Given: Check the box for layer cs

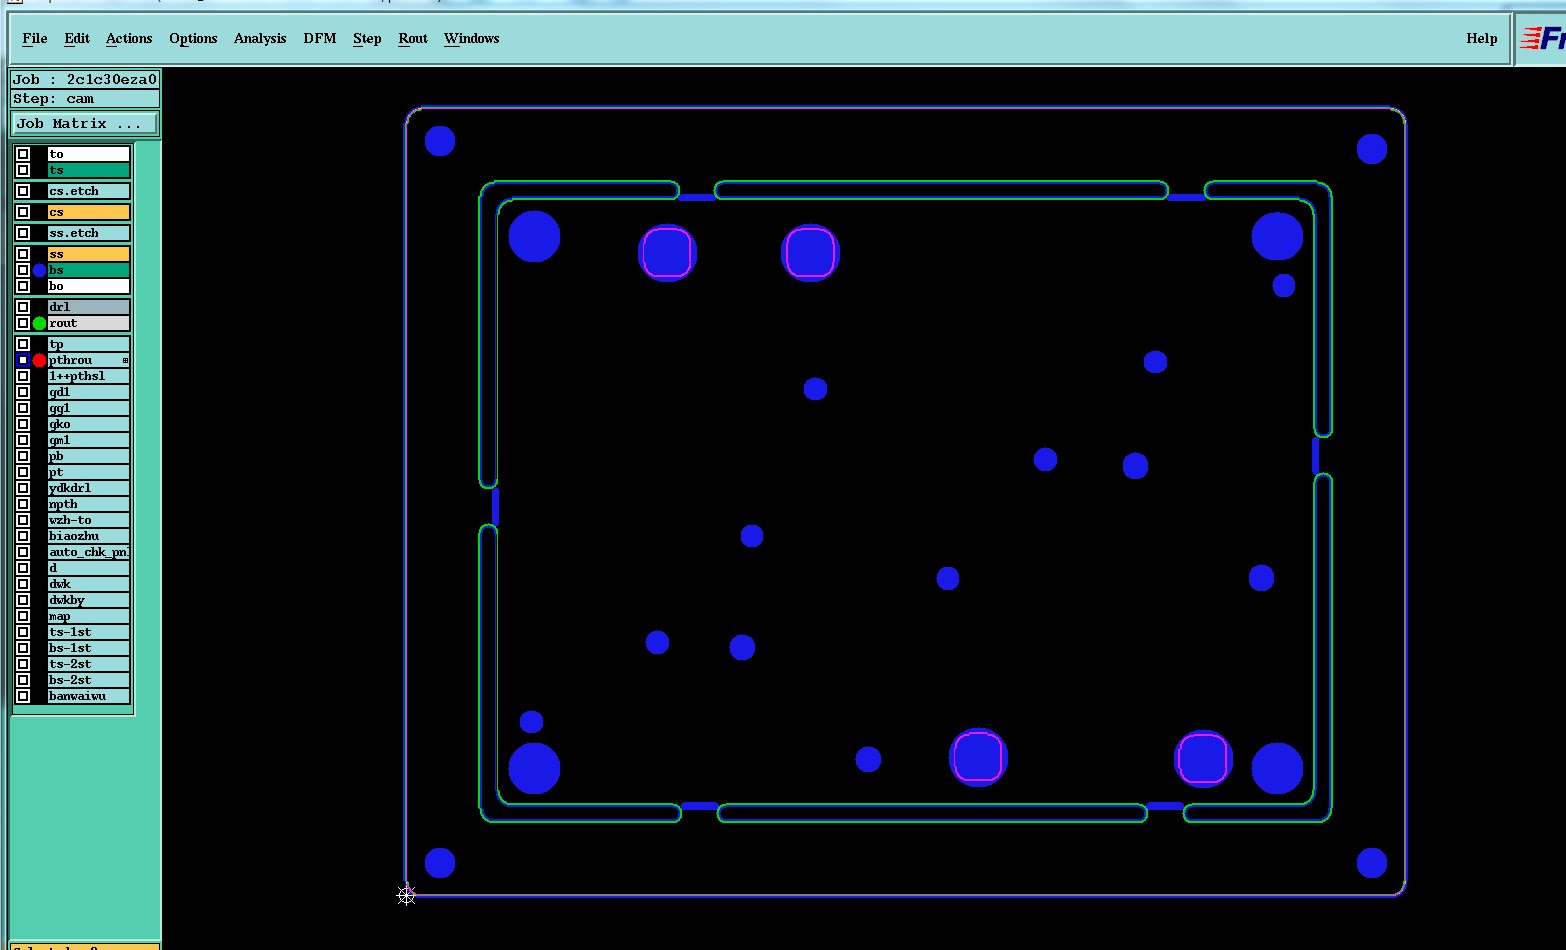Looking at the screenshot, I should 23,212.
